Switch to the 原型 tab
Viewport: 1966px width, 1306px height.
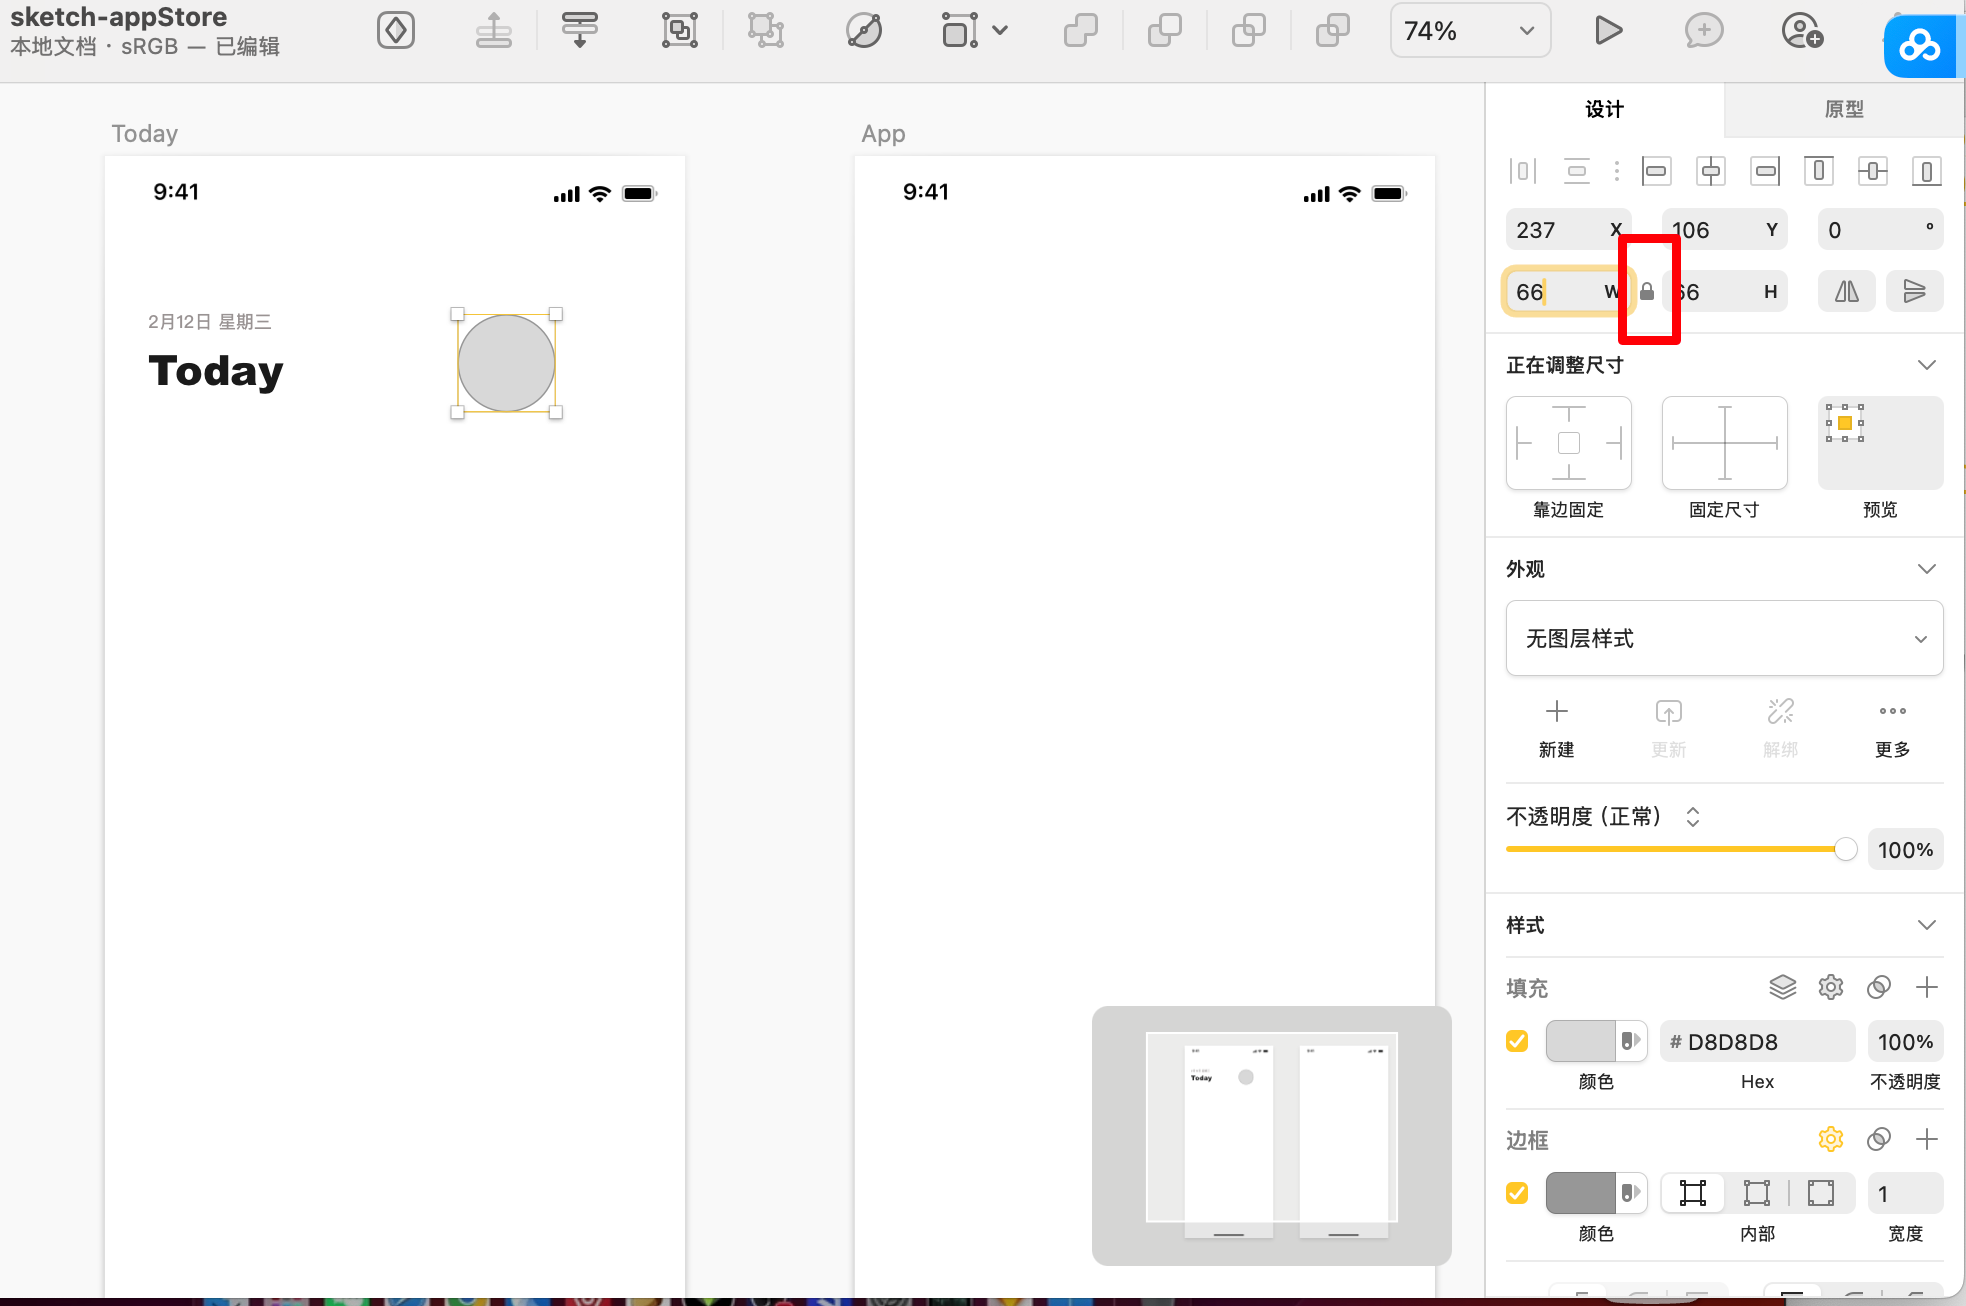(1844, 109)
